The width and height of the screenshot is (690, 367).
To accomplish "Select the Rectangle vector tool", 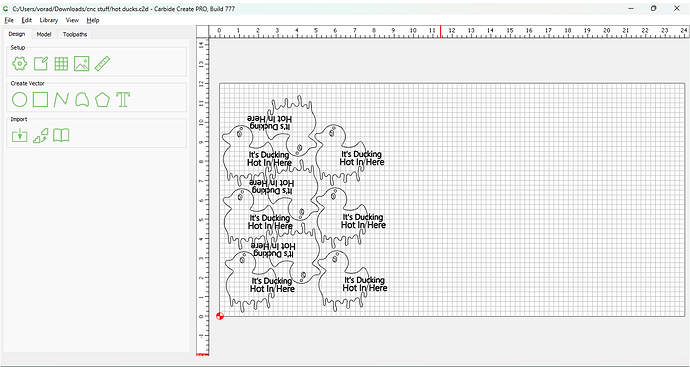I will point(40,100).
